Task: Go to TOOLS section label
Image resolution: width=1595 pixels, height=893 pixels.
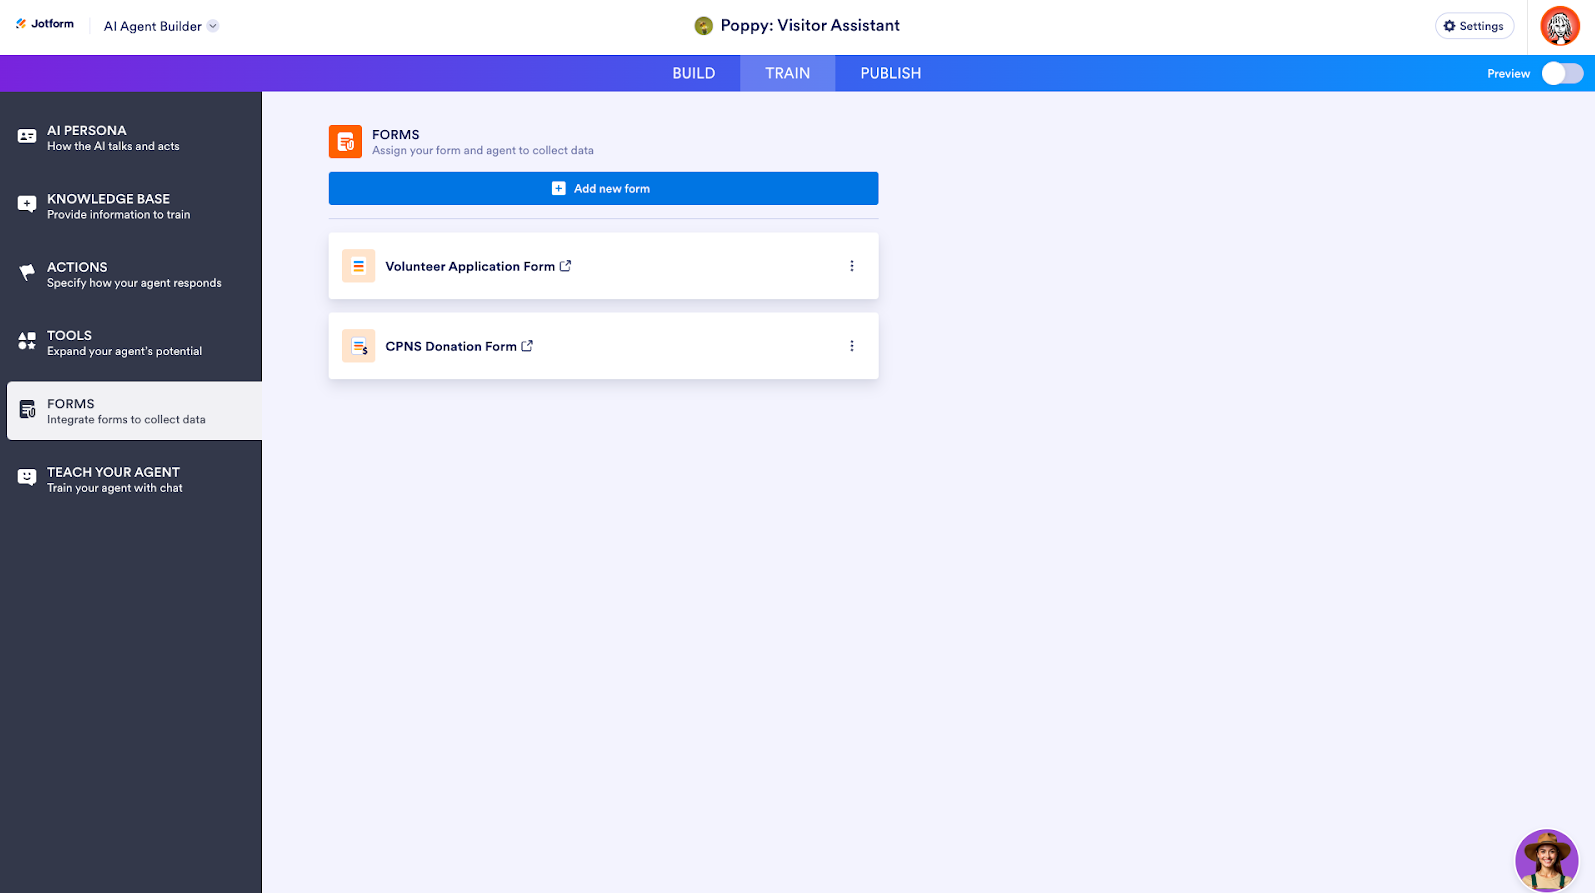Action: [x=69, y=336]
